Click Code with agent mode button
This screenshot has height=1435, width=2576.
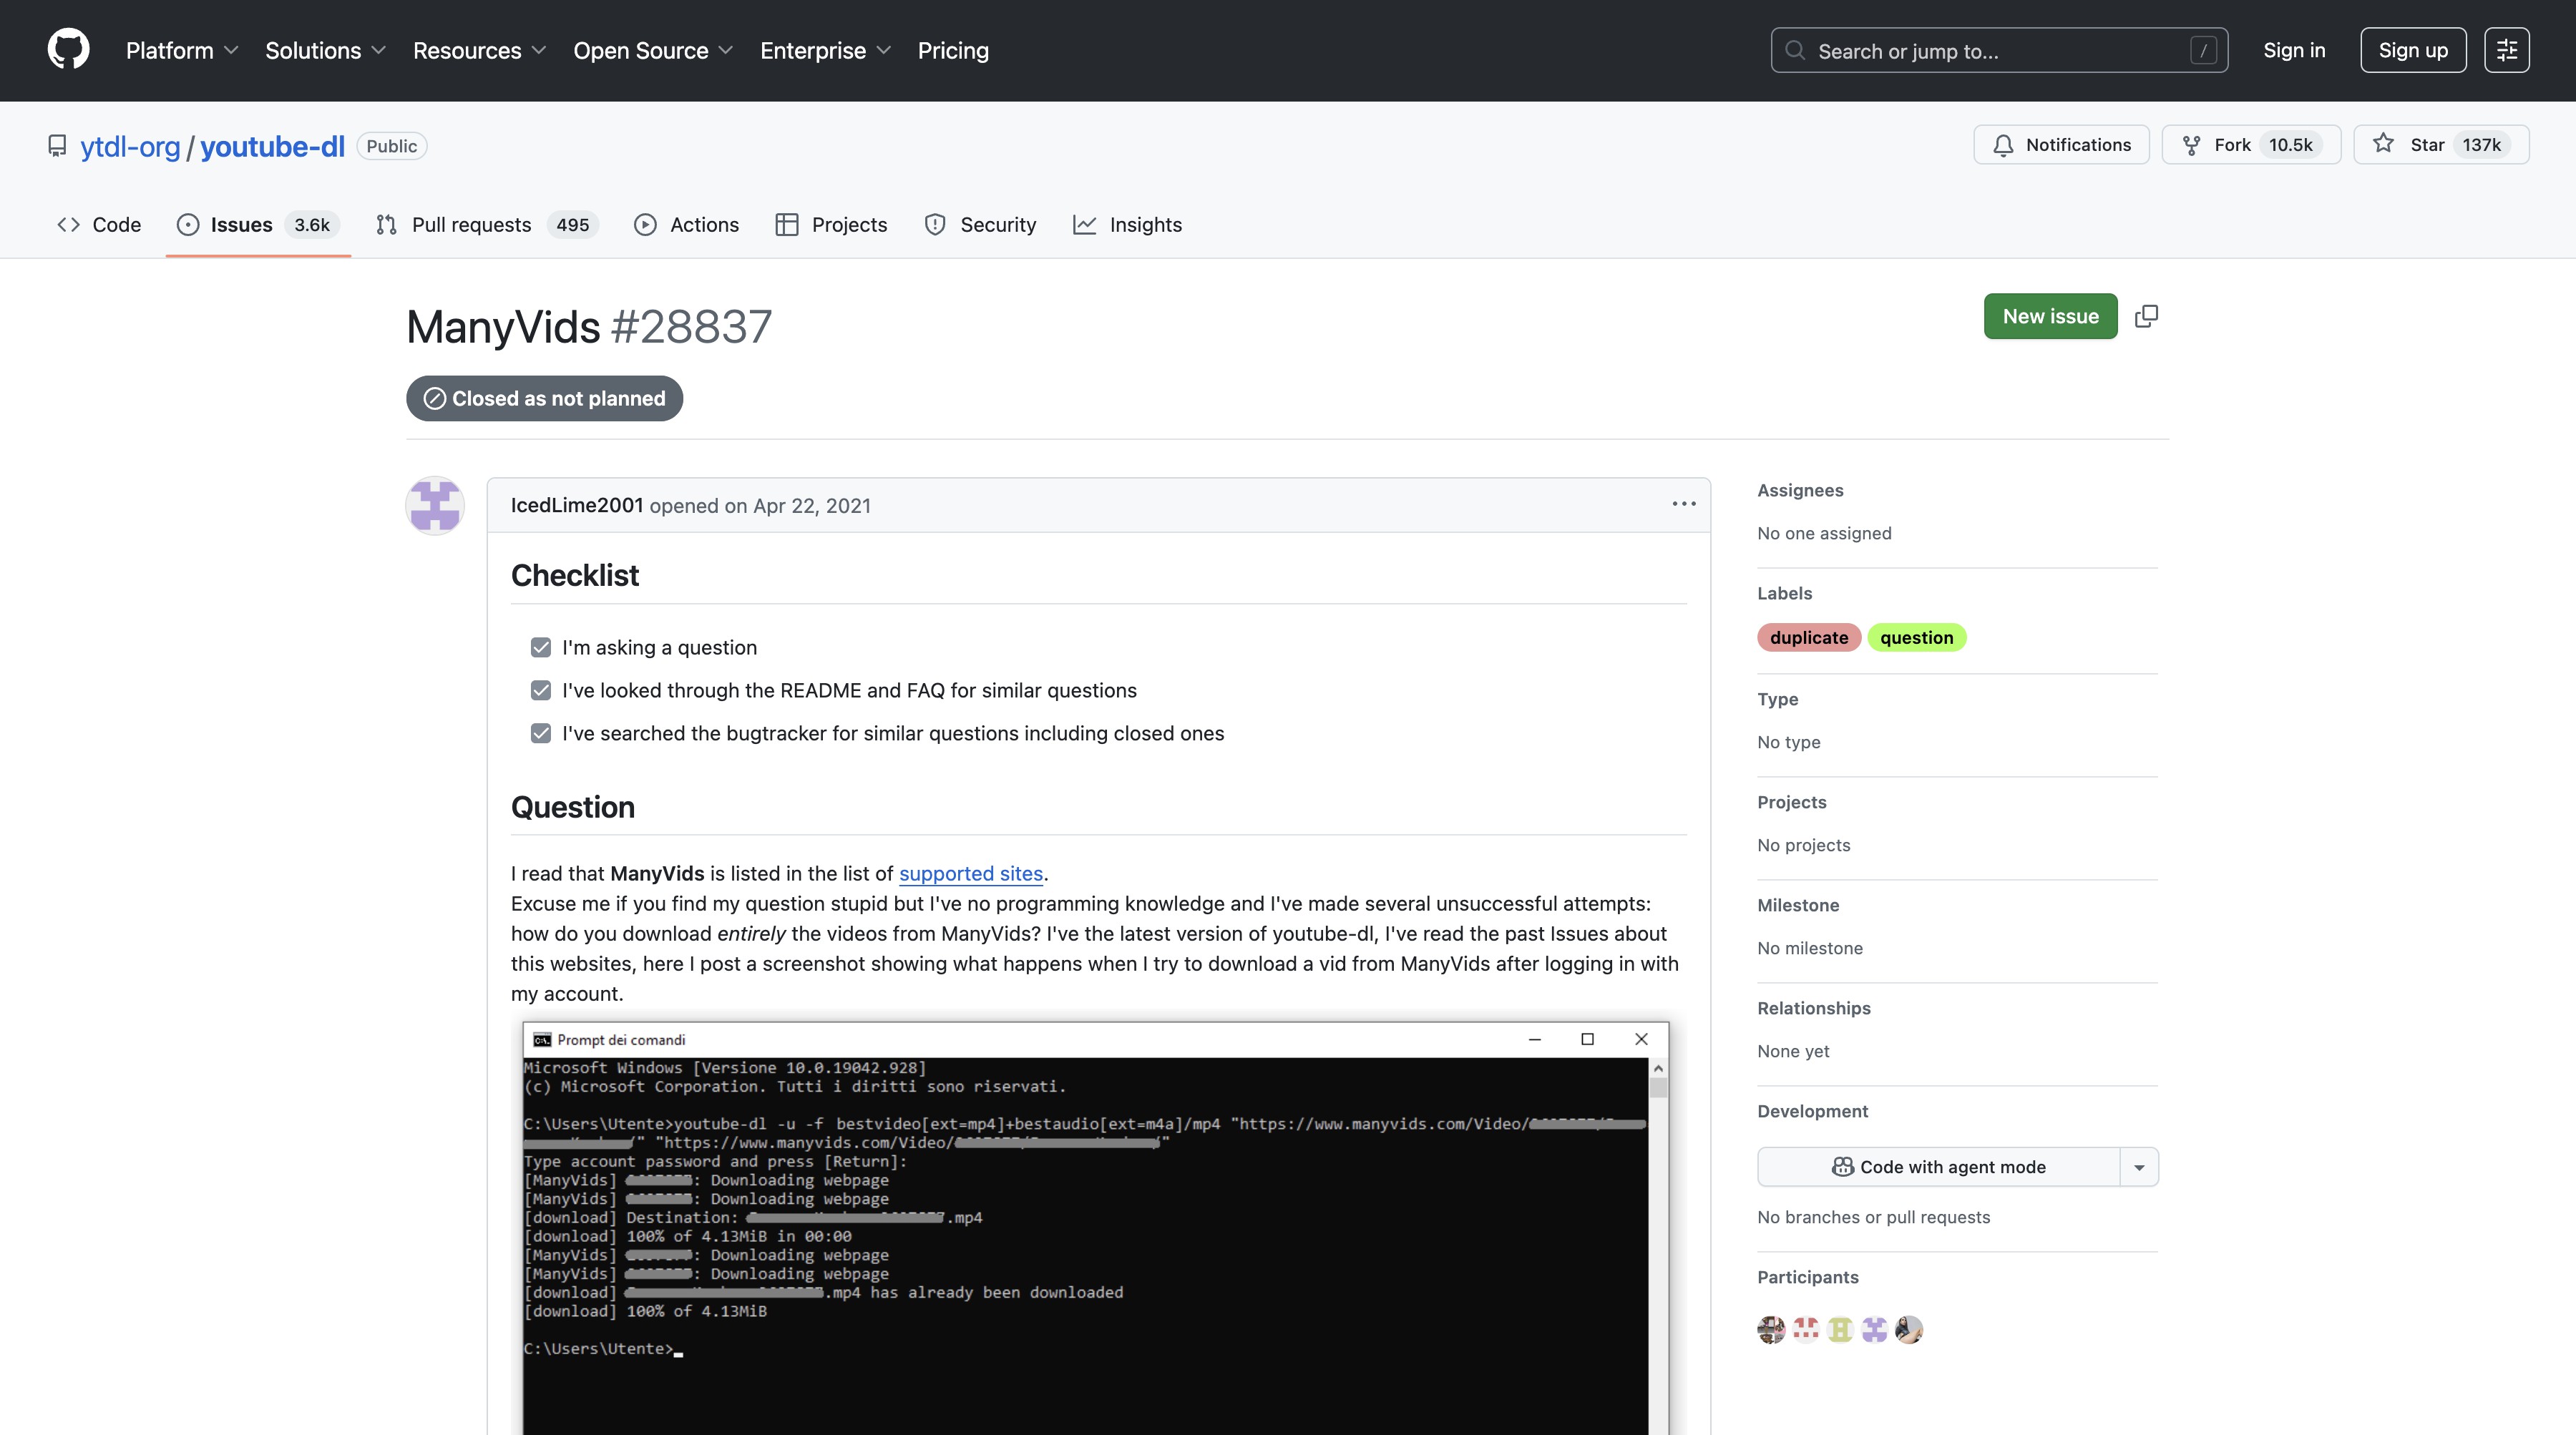1938,1167
